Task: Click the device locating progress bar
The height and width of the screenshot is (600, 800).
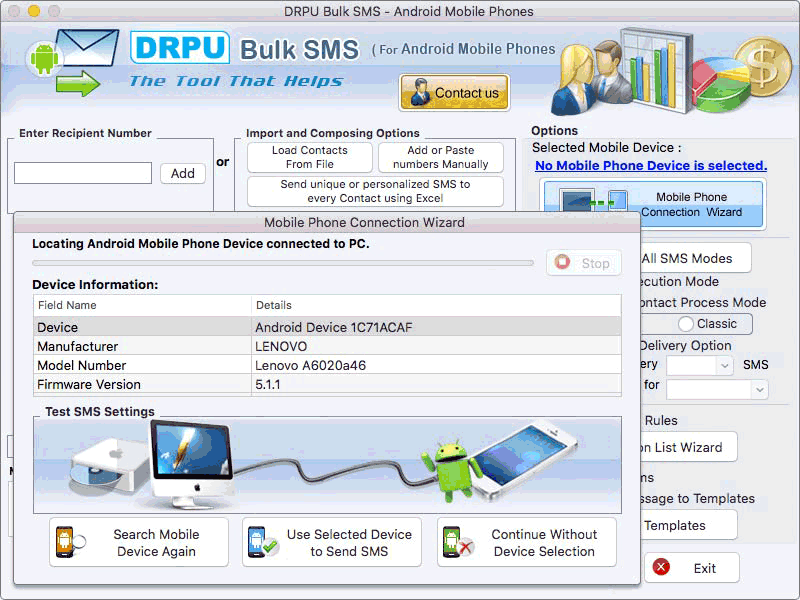Action: 283,263
